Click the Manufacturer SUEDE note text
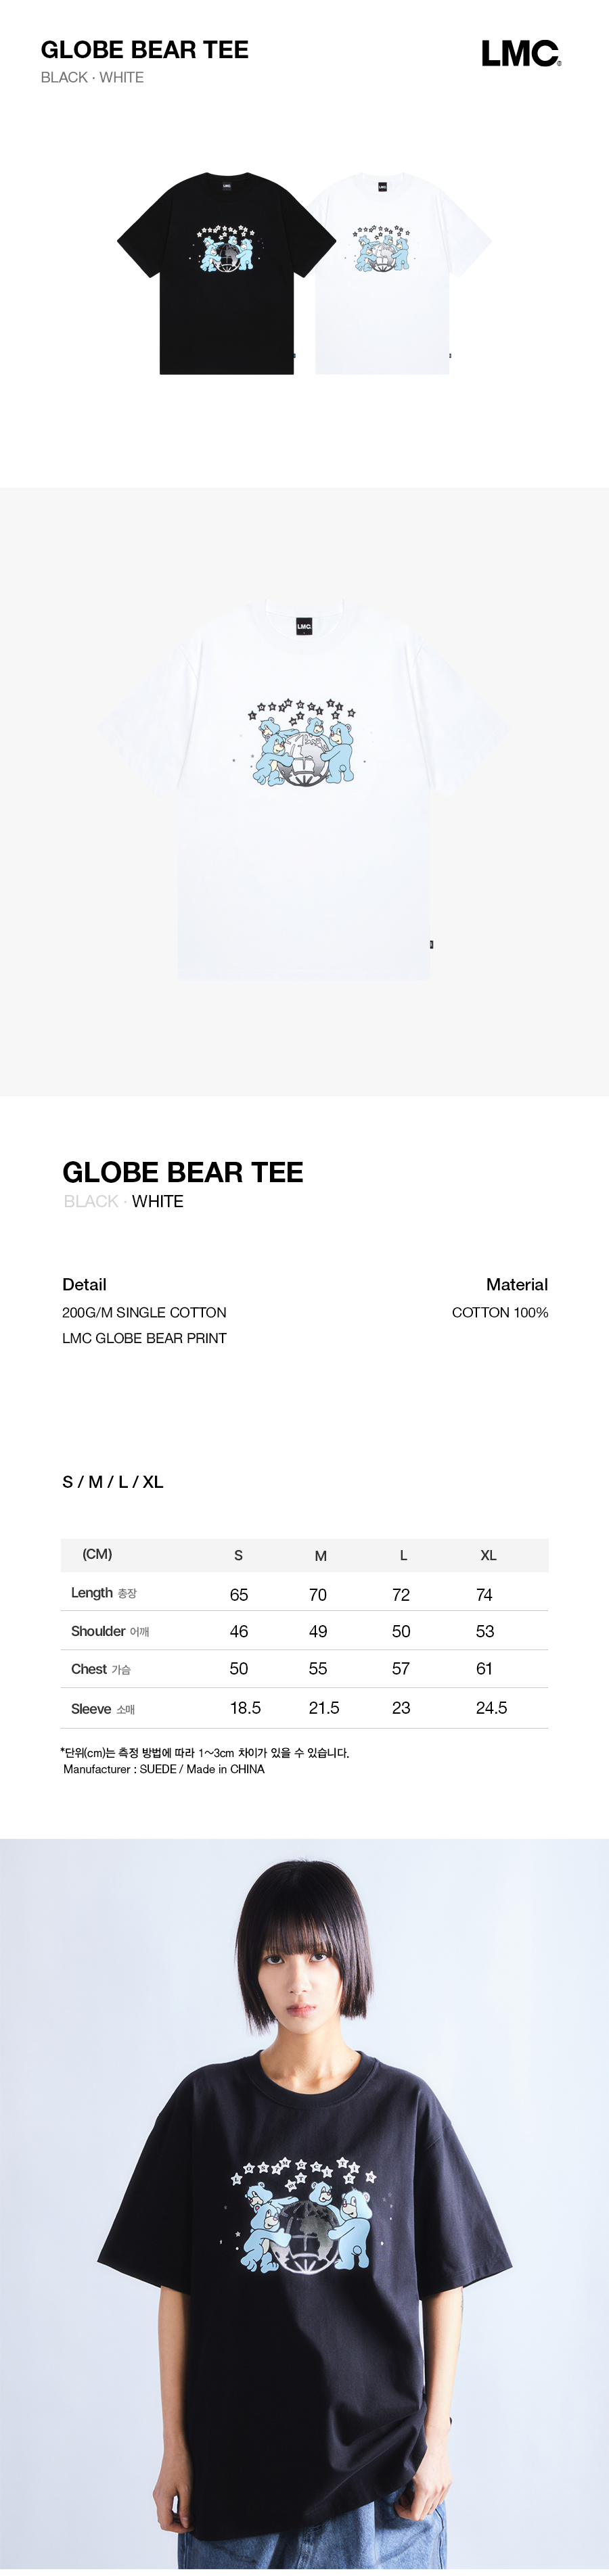 (164, 1769)
